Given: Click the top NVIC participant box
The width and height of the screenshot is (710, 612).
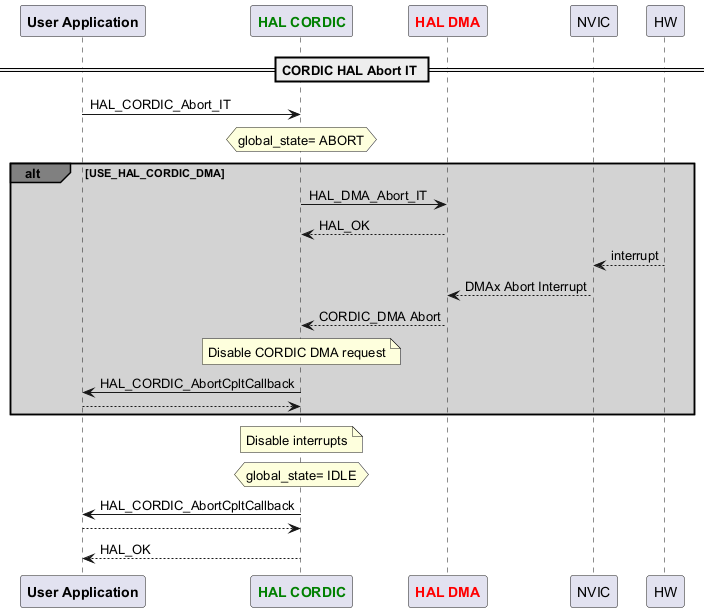Looking at the screenshot, I should coord(594,21).
